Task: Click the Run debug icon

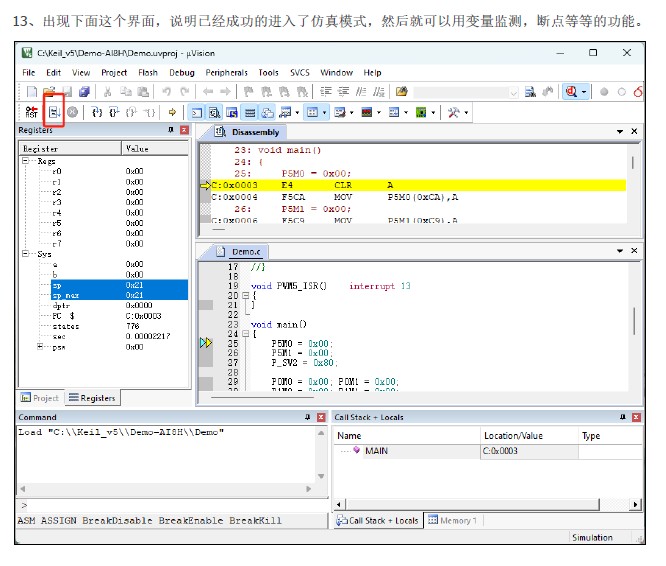Action: tap(54, 112)
